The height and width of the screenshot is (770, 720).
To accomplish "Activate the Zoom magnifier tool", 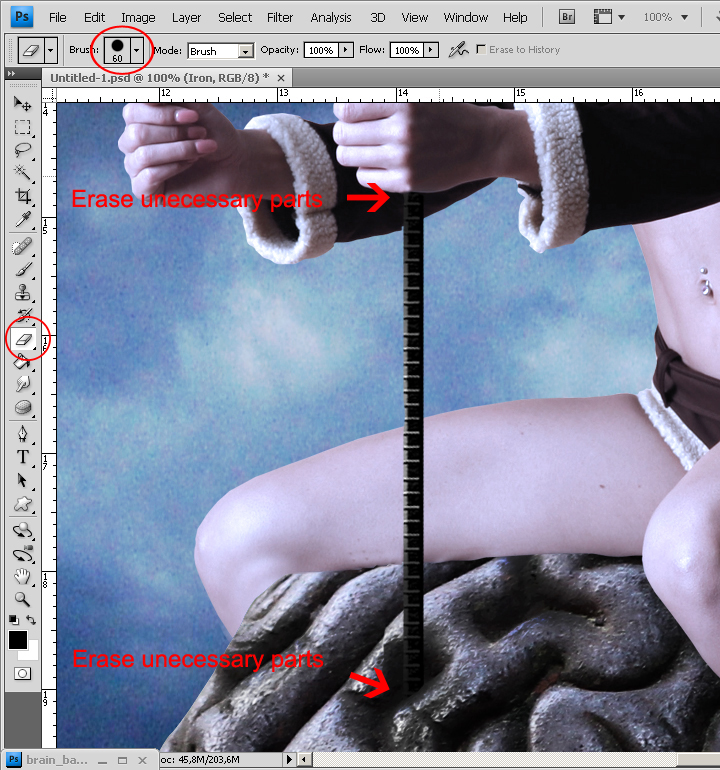I will 22,599.
